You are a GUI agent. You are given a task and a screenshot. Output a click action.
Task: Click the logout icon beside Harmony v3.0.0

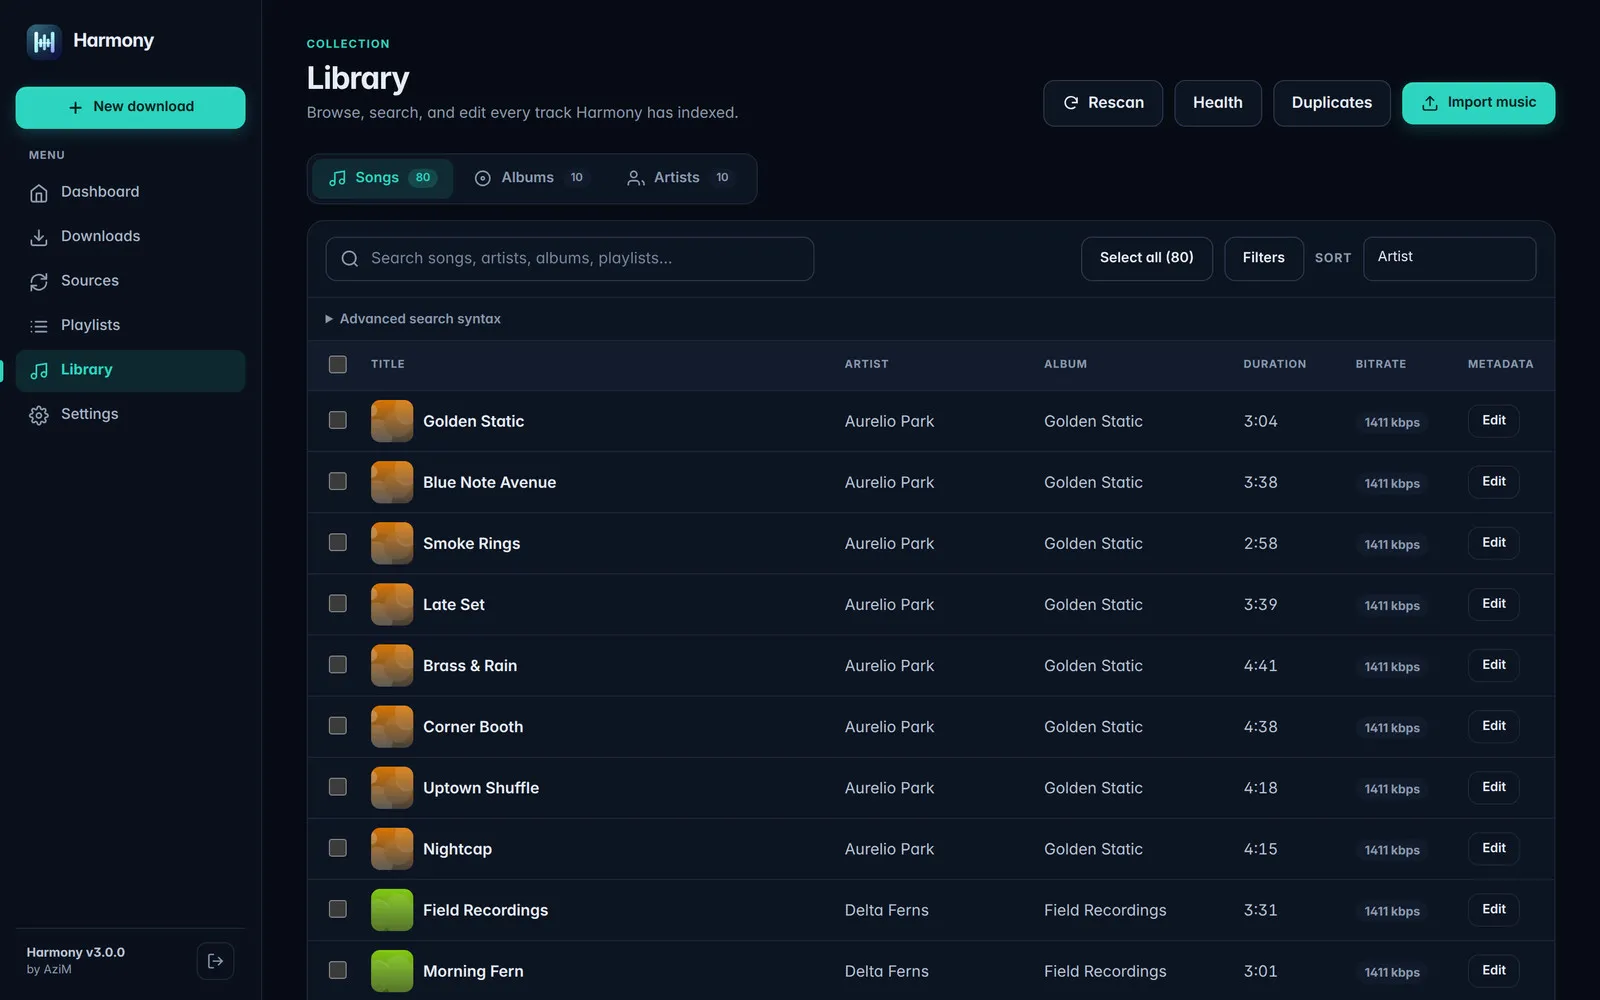pyautogui.click(x=215, y=961)
